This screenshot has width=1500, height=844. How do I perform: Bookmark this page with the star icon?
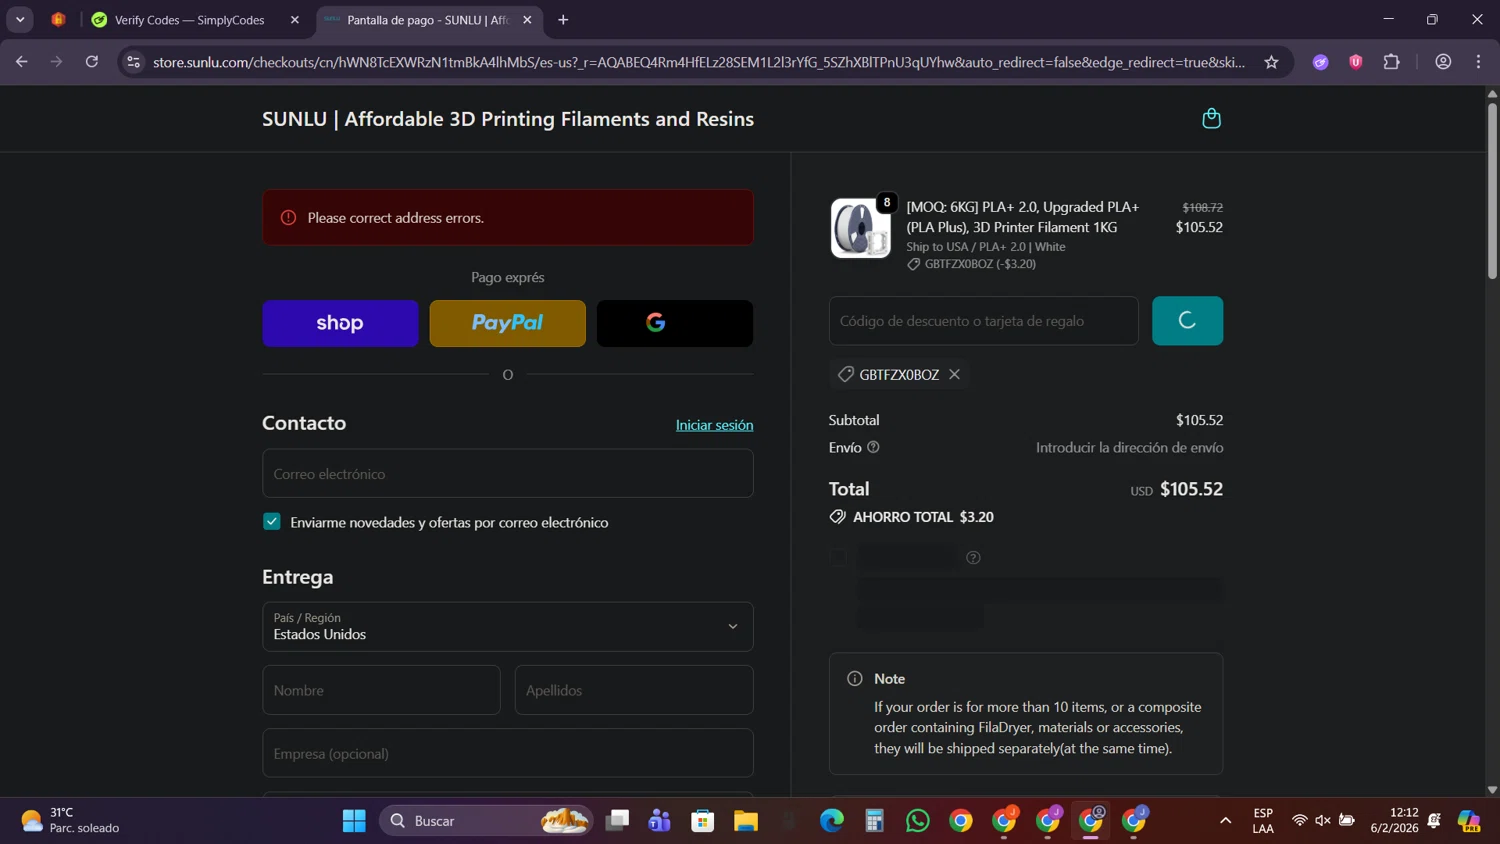pyautogui.click(x=1271, y=62)
